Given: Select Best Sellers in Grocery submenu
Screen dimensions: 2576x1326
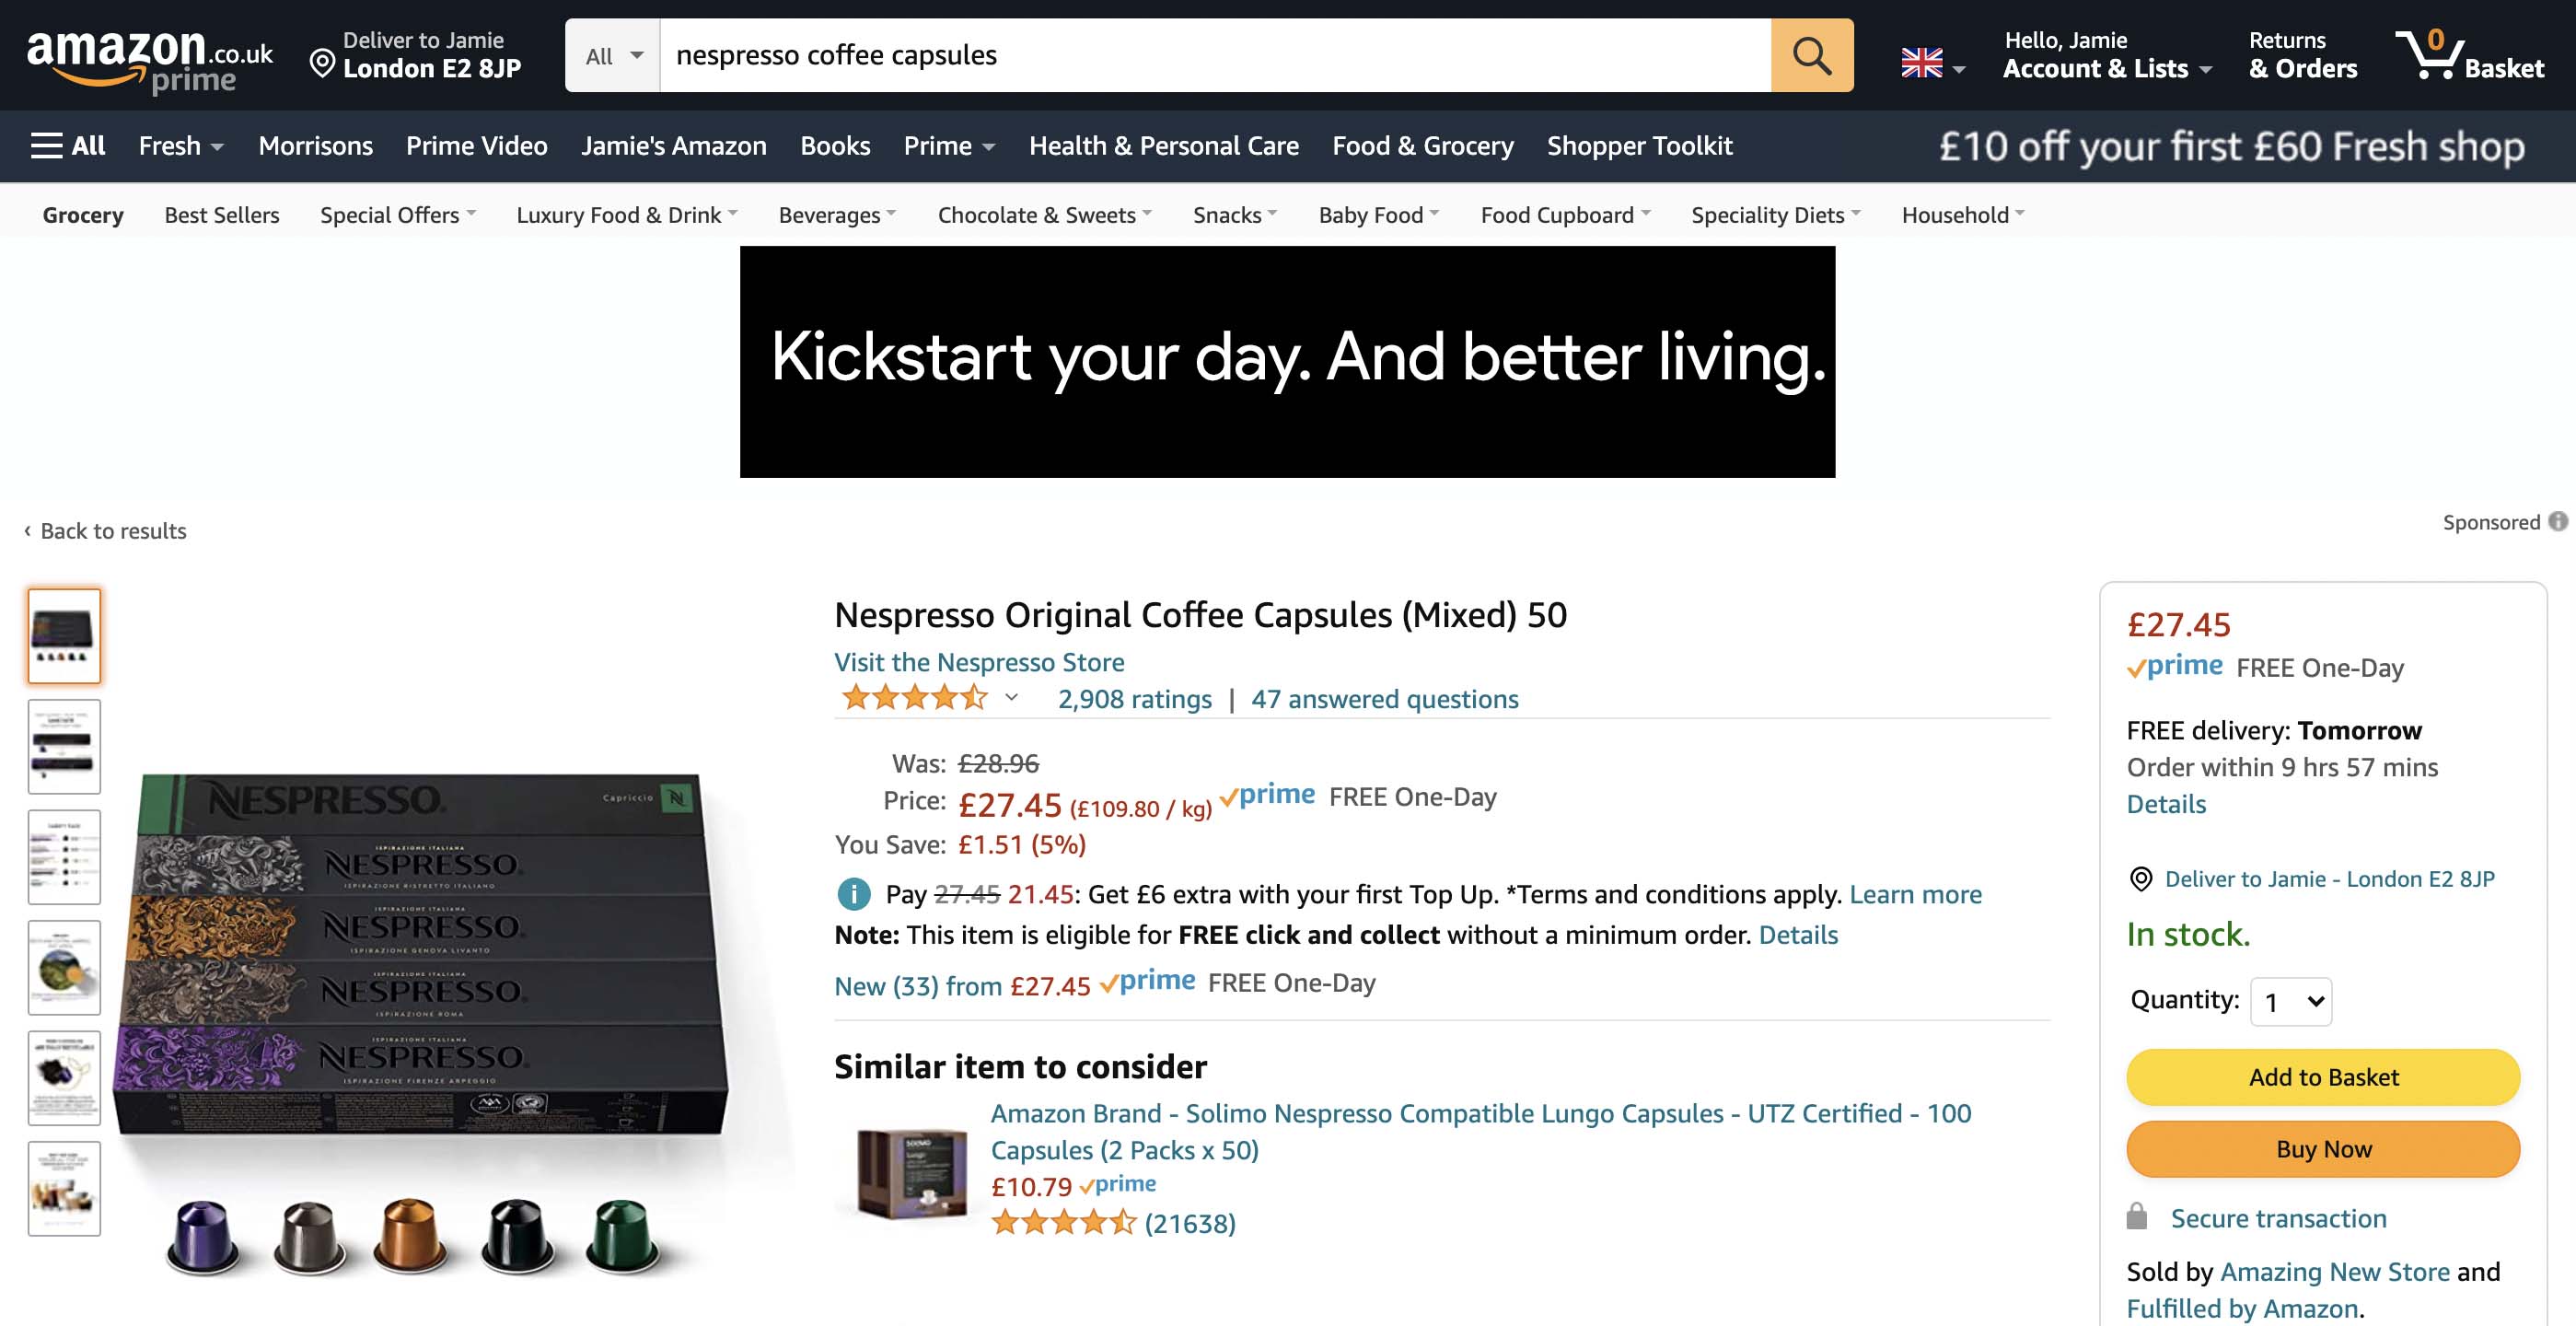Looking at the screenshot, I should [222, 215].
